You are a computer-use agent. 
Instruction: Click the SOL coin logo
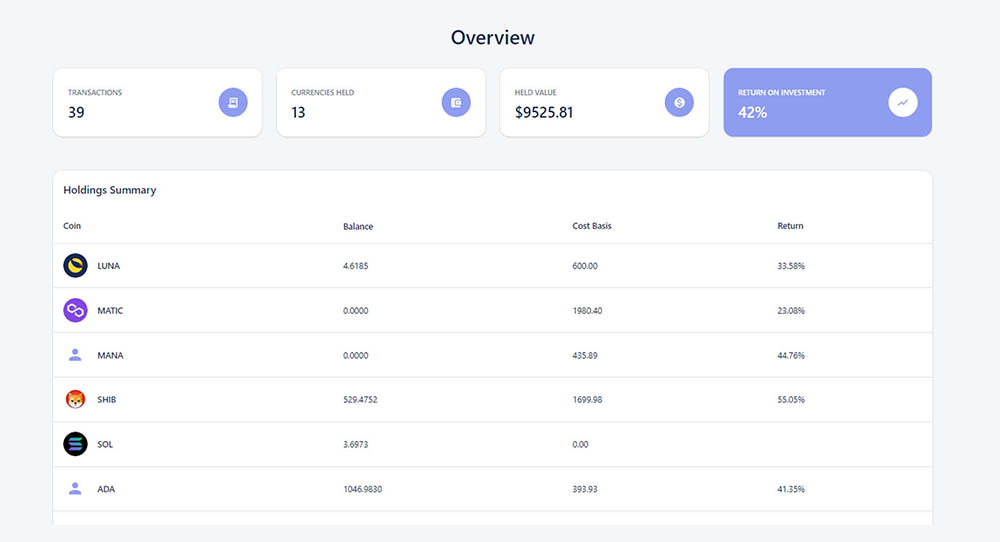(x=75, y=444)
